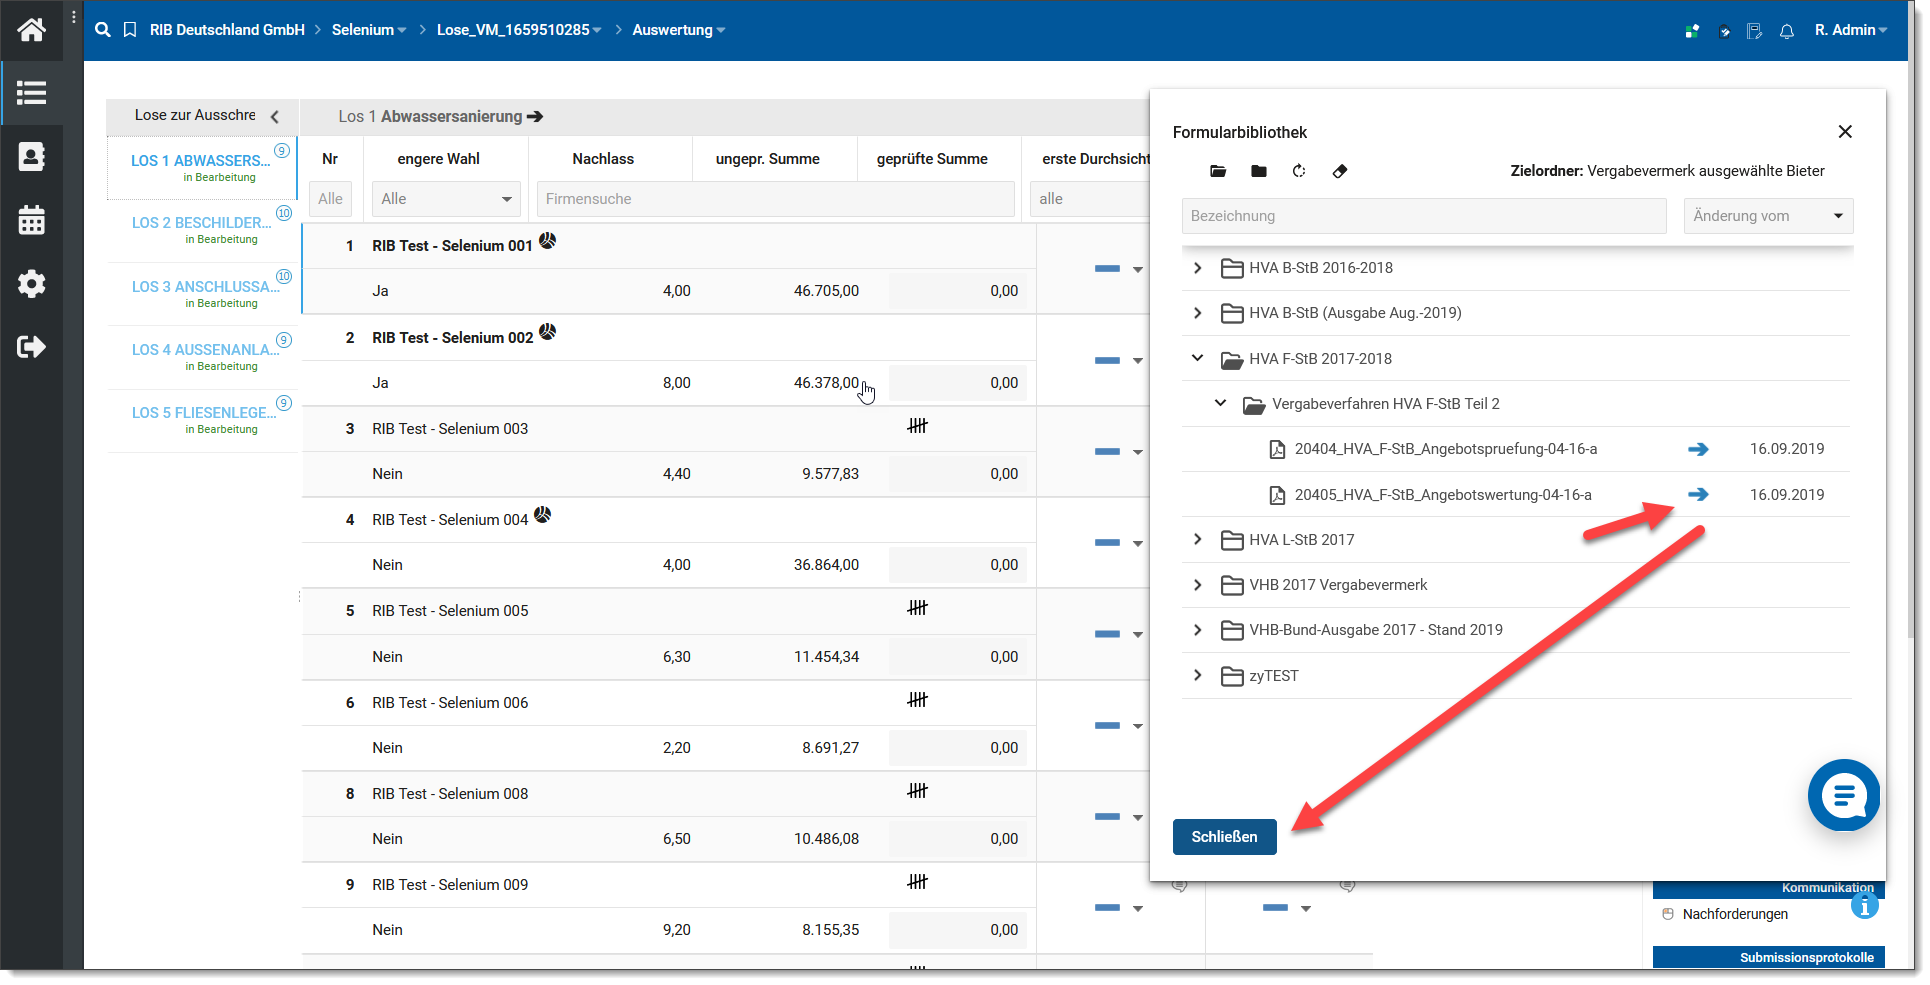1930x985 pixels.
Task: Expand the zyTEST folder
Action: coord(1198,675)
